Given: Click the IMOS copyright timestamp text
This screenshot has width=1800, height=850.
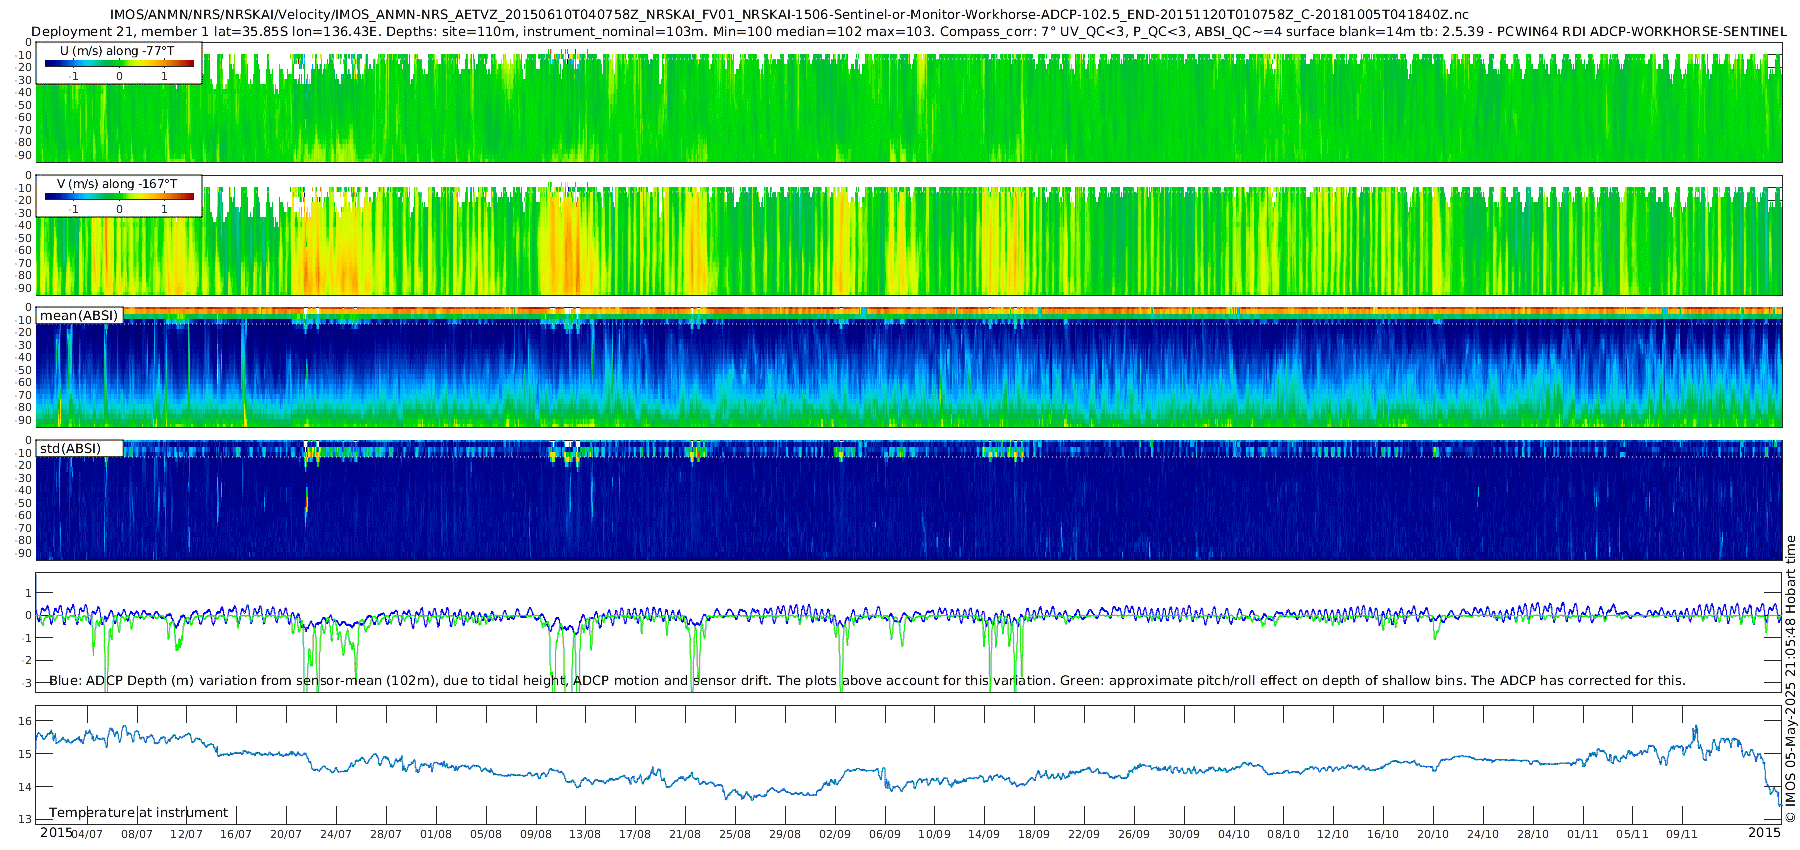Looking at the screenshot, I should click(x=1790, y=680).
